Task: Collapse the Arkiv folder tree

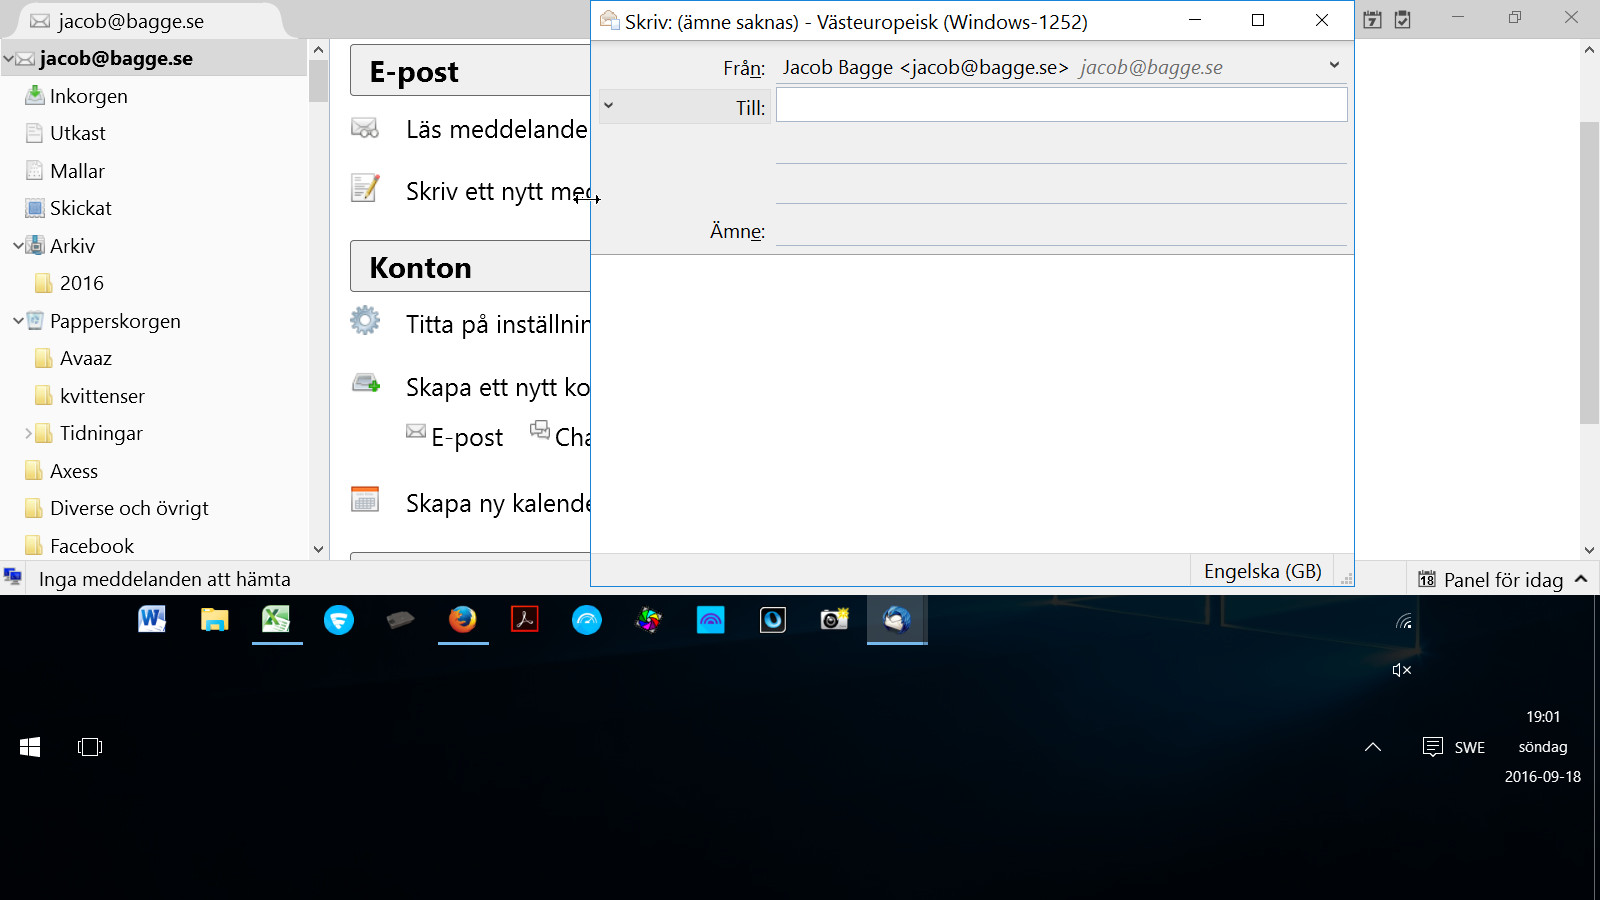Action: point(18,246)
